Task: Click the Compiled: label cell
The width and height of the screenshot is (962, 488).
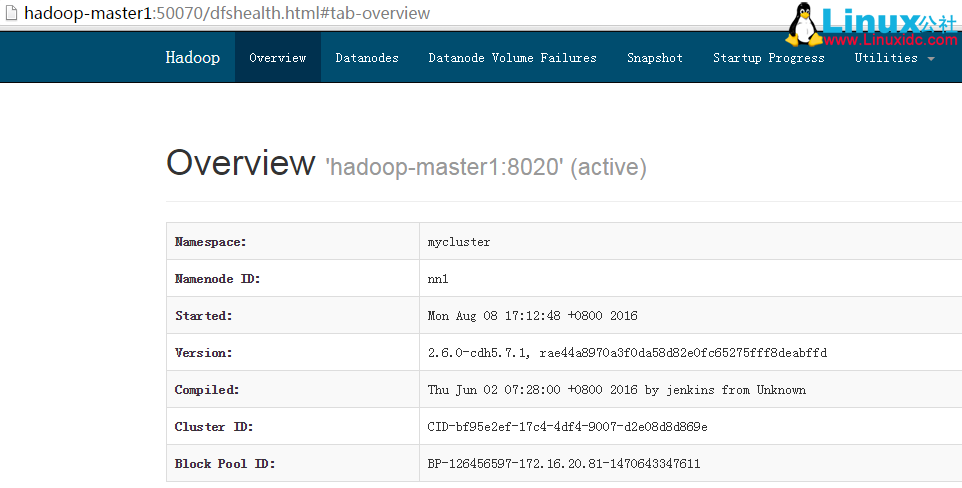Action: tap(293, 389)
